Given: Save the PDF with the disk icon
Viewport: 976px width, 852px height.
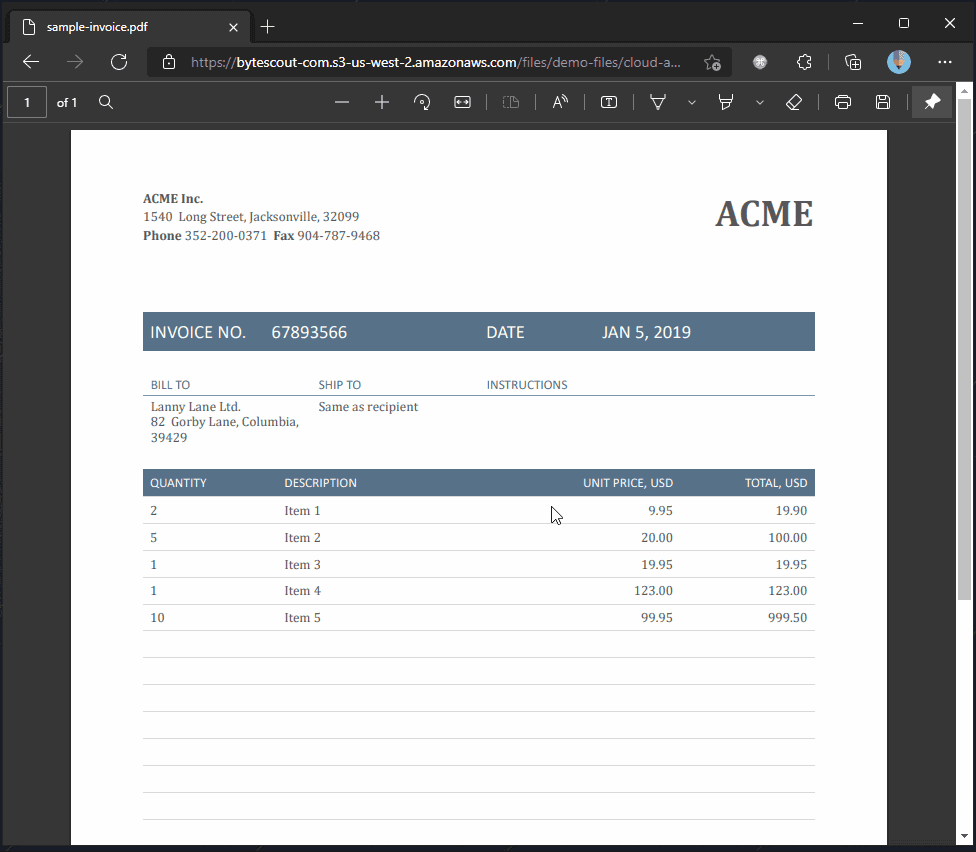Looking at the screenshot, I should click(x=883, y=102).
